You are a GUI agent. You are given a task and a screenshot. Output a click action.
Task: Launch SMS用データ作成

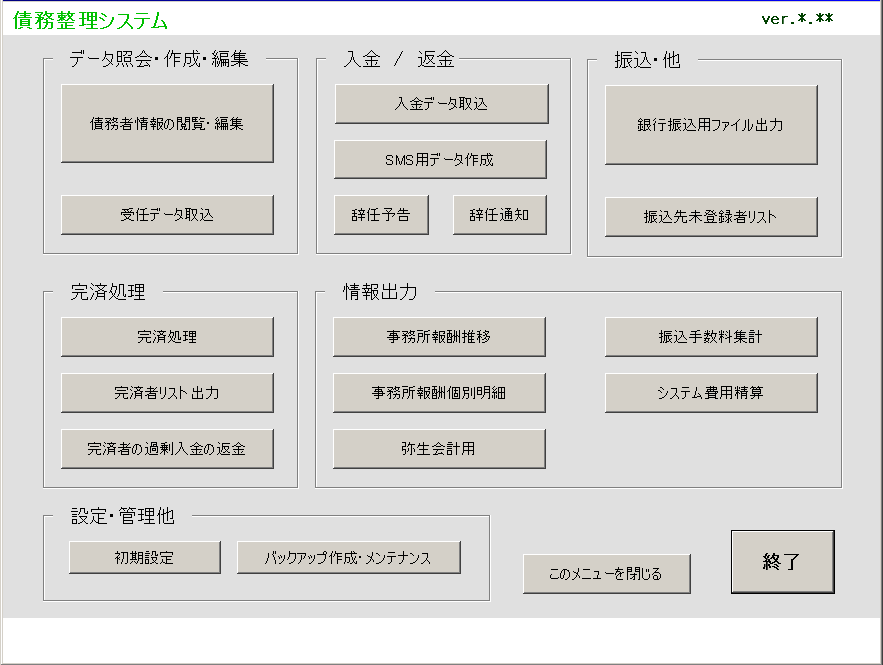click(x=440, y=159)
